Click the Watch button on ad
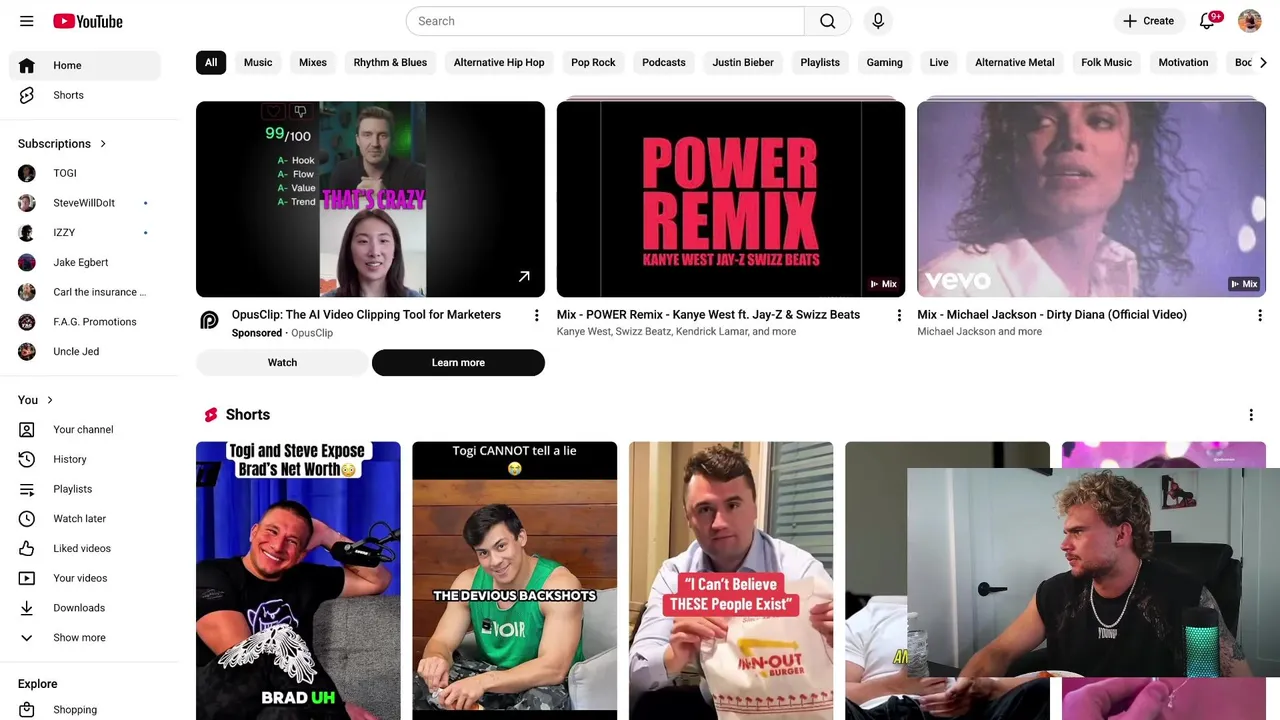 [282, 363]
